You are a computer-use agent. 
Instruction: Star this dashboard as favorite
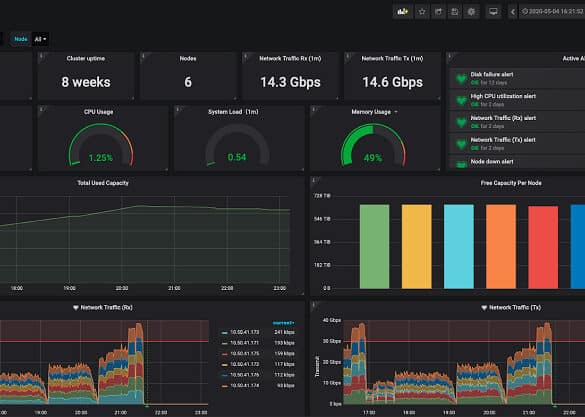(x=422, y=12)
